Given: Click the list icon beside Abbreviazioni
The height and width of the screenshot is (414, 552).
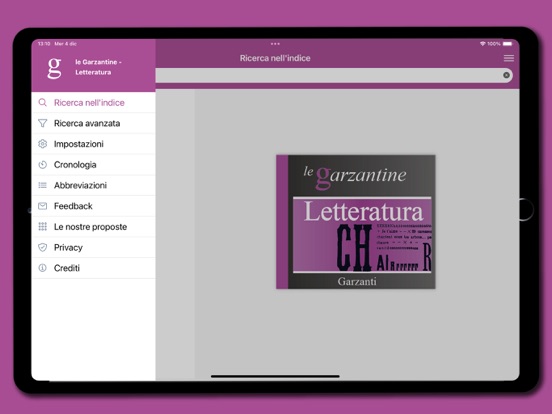Looking at the screenshot, I should pyautogui.click(x=43, y=185).
